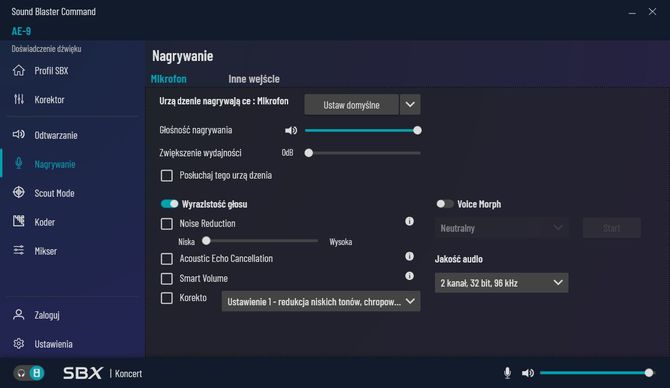Enable the Voice Morph switch
Viewport: 670px width, 388px height.
click(444, 204)
